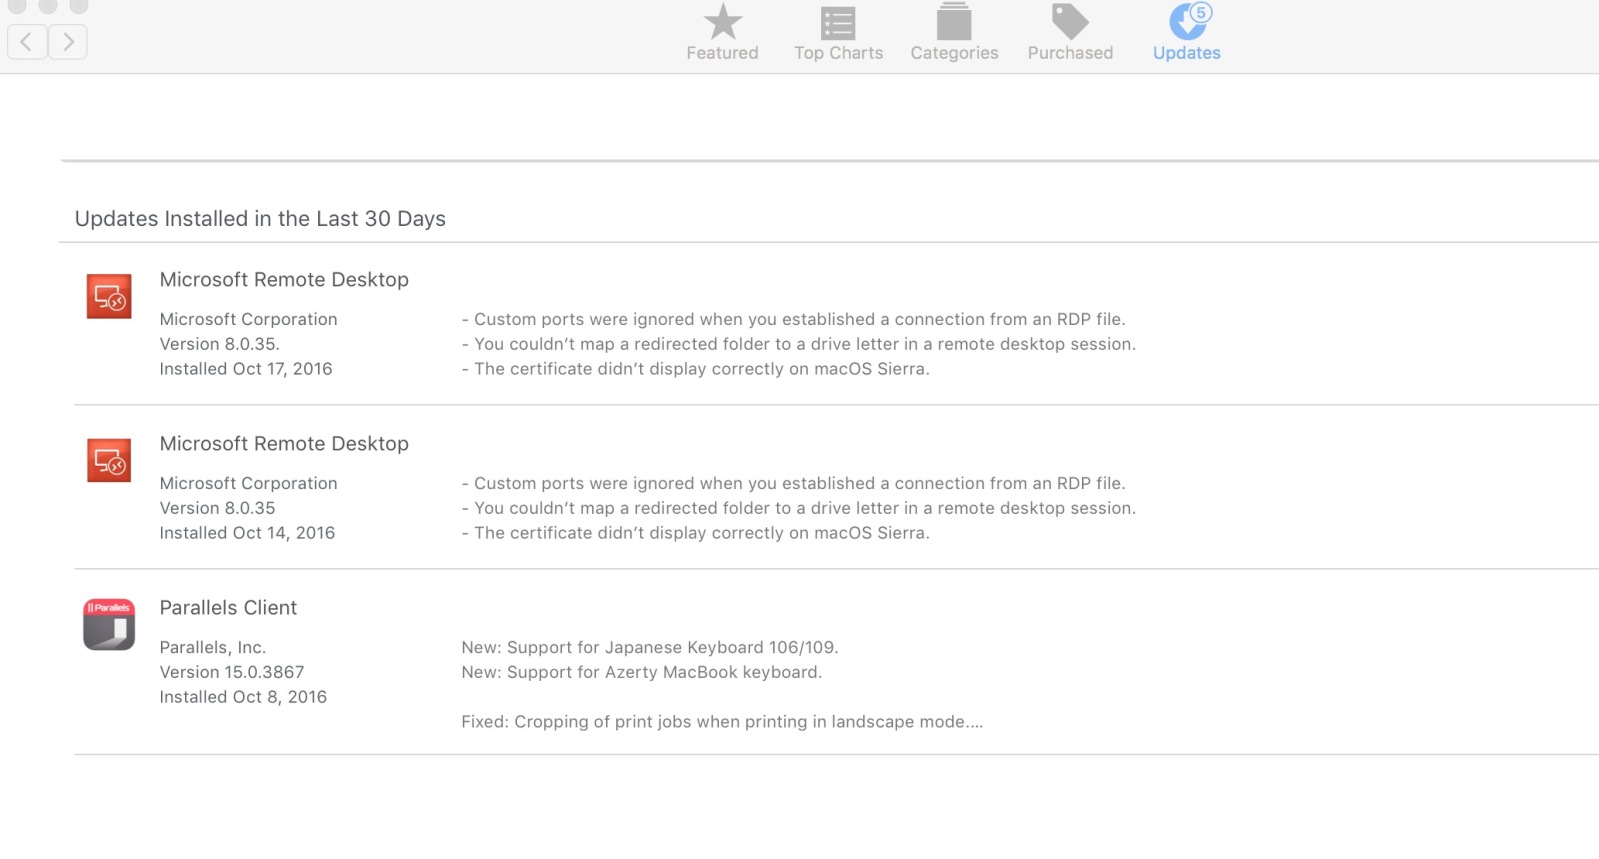Viewport: 1599px width, 859px height.
Task: Click Microsoft Corporation in the Oct 14 entry
Action: (x=248, y=483)
